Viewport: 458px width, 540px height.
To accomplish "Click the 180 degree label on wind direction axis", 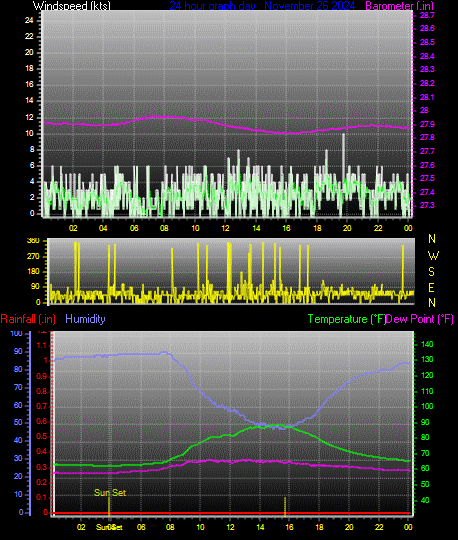I will (x=33, y=271).
